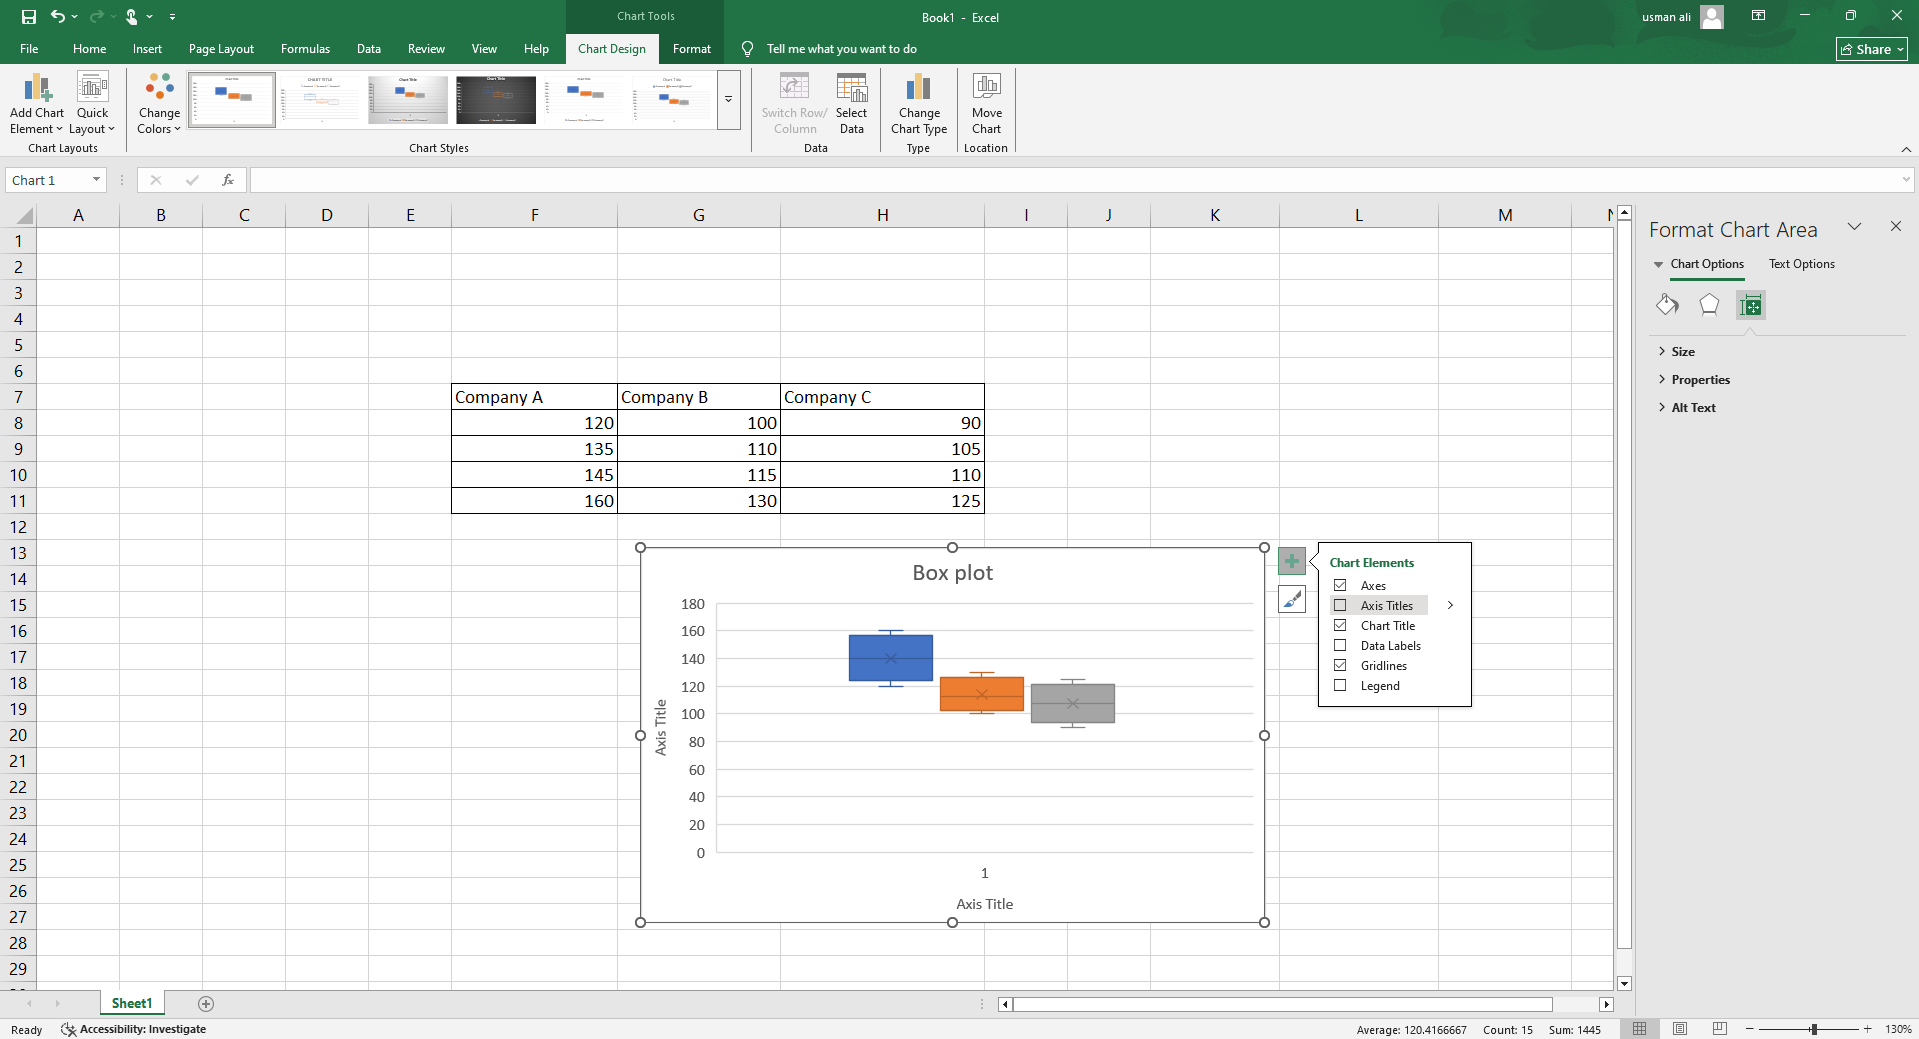Open Quick Layout gallery
This screenshot has width=1919, height=1039.
tap(92, 104)
